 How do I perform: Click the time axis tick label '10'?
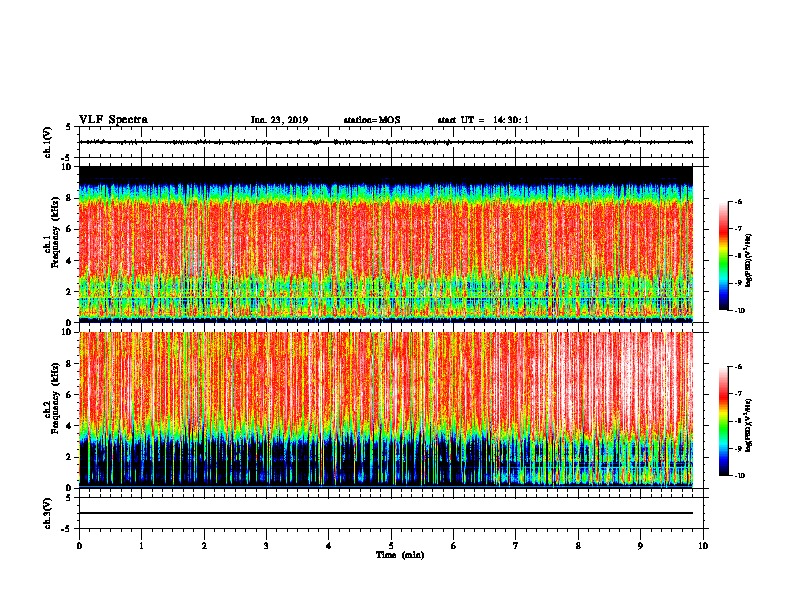pos(703,545)
